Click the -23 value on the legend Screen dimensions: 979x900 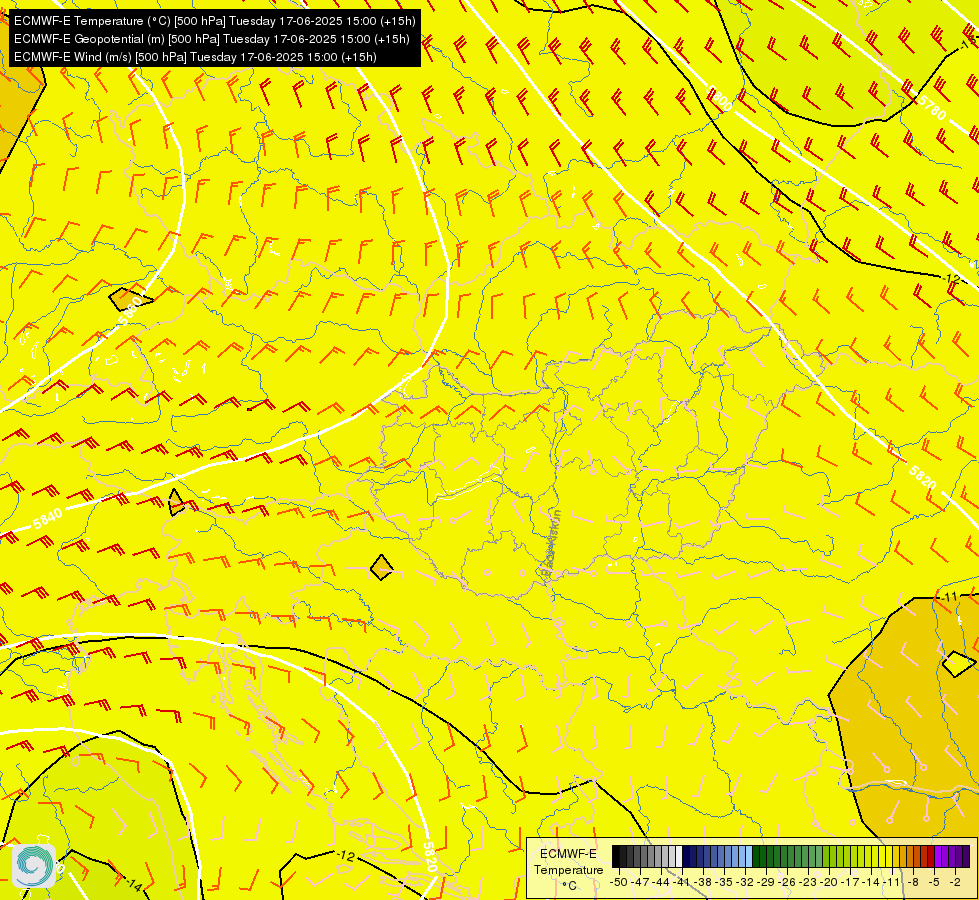click(x=808, y=882)
